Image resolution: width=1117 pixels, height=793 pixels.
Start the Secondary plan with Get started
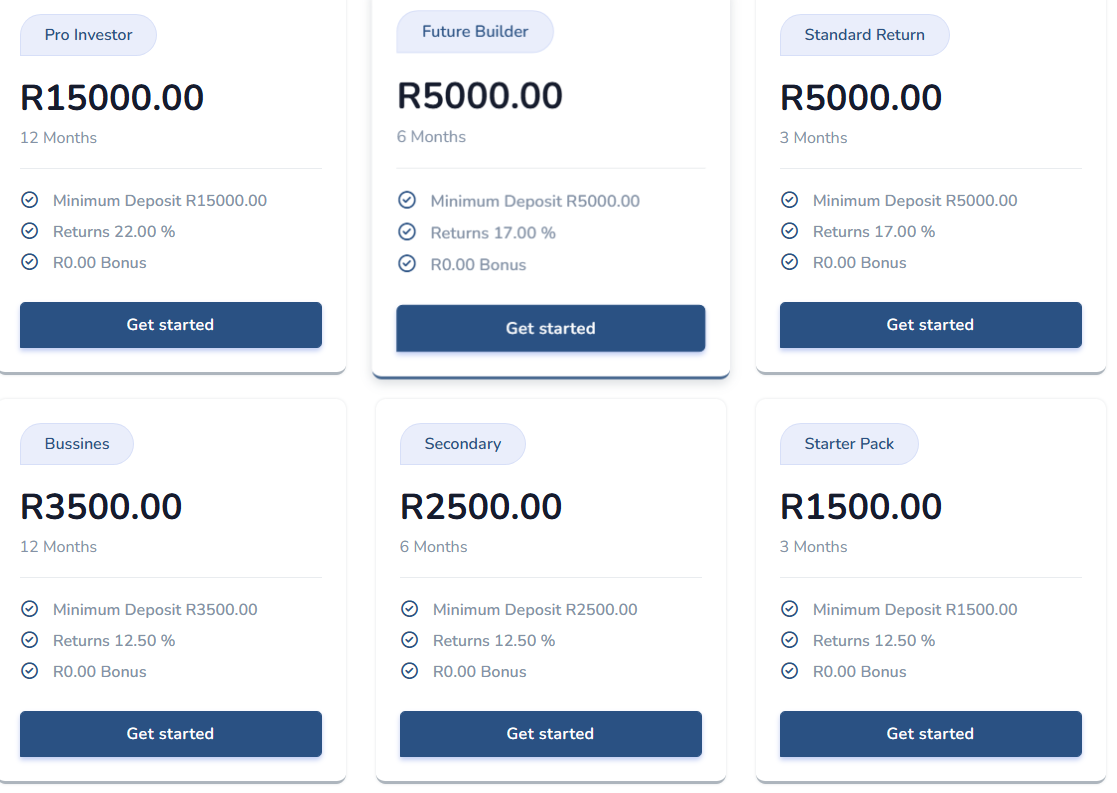click(x=550, y=734)
